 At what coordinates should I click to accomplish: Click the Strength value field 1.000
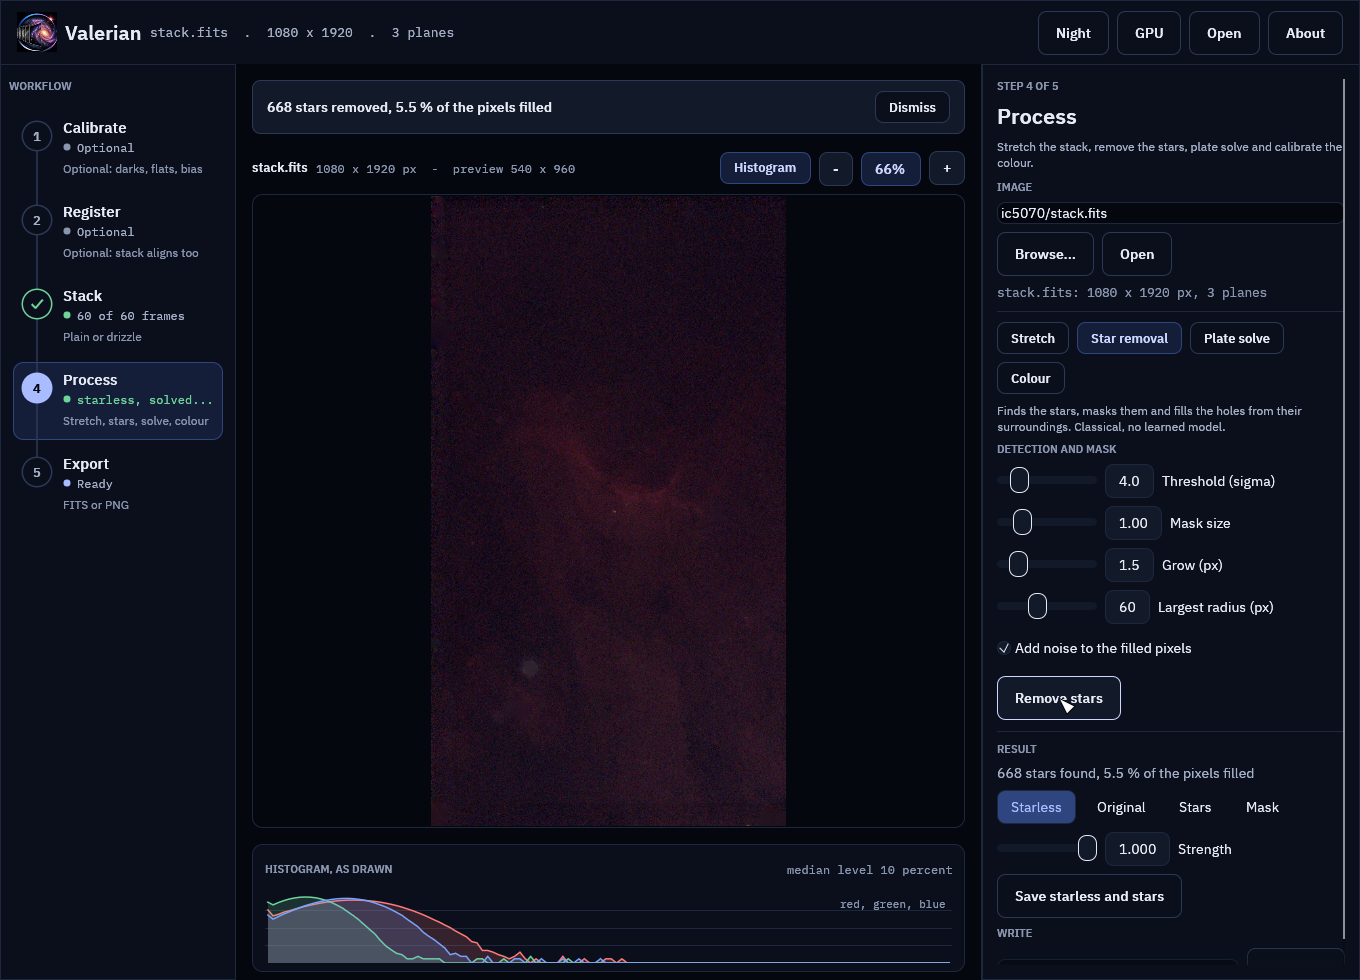coord(1137,849)
